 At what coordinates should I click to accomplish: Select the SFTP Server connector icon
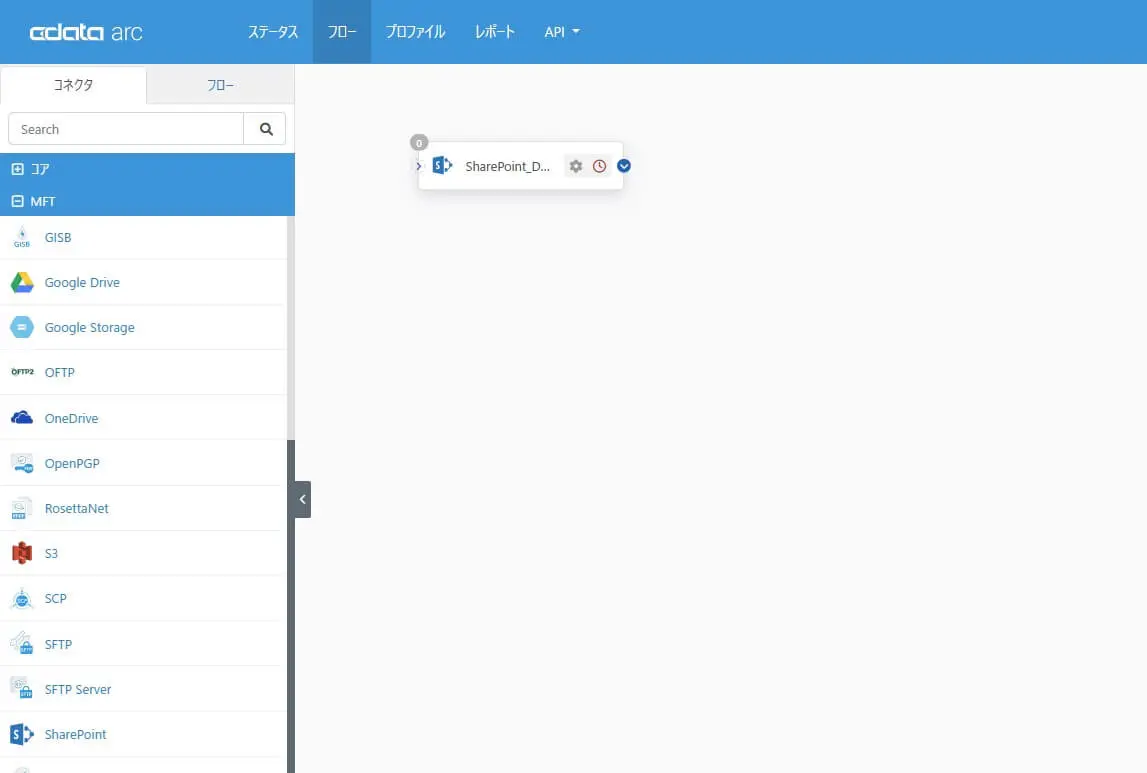tap(22, 689)
